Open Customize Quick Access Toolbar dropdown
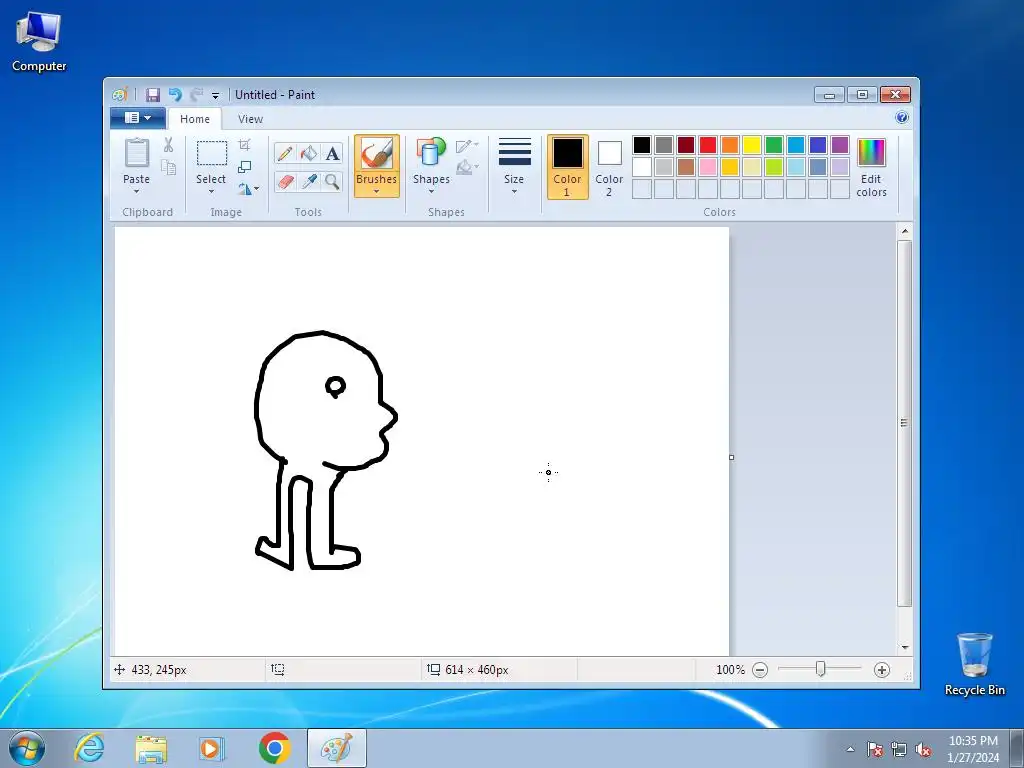This screenshot has height=768, width=1024. (216, 95)
